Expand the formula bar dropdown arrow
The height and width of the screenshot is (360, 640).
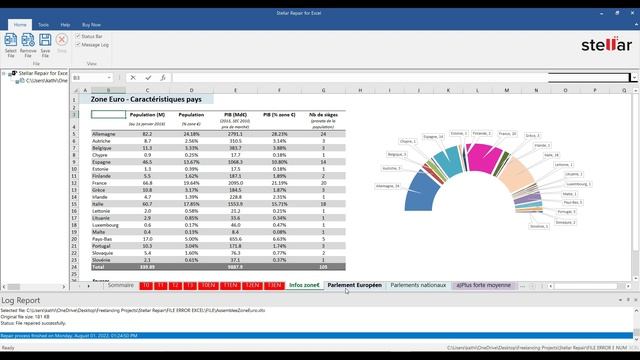click(x=634, y=78)
